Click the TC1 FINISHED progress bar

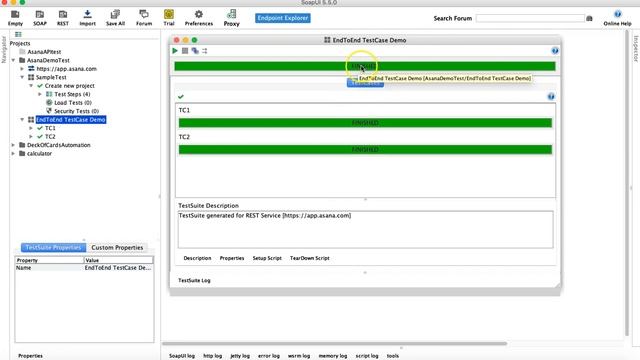click(x=365, y=123)
